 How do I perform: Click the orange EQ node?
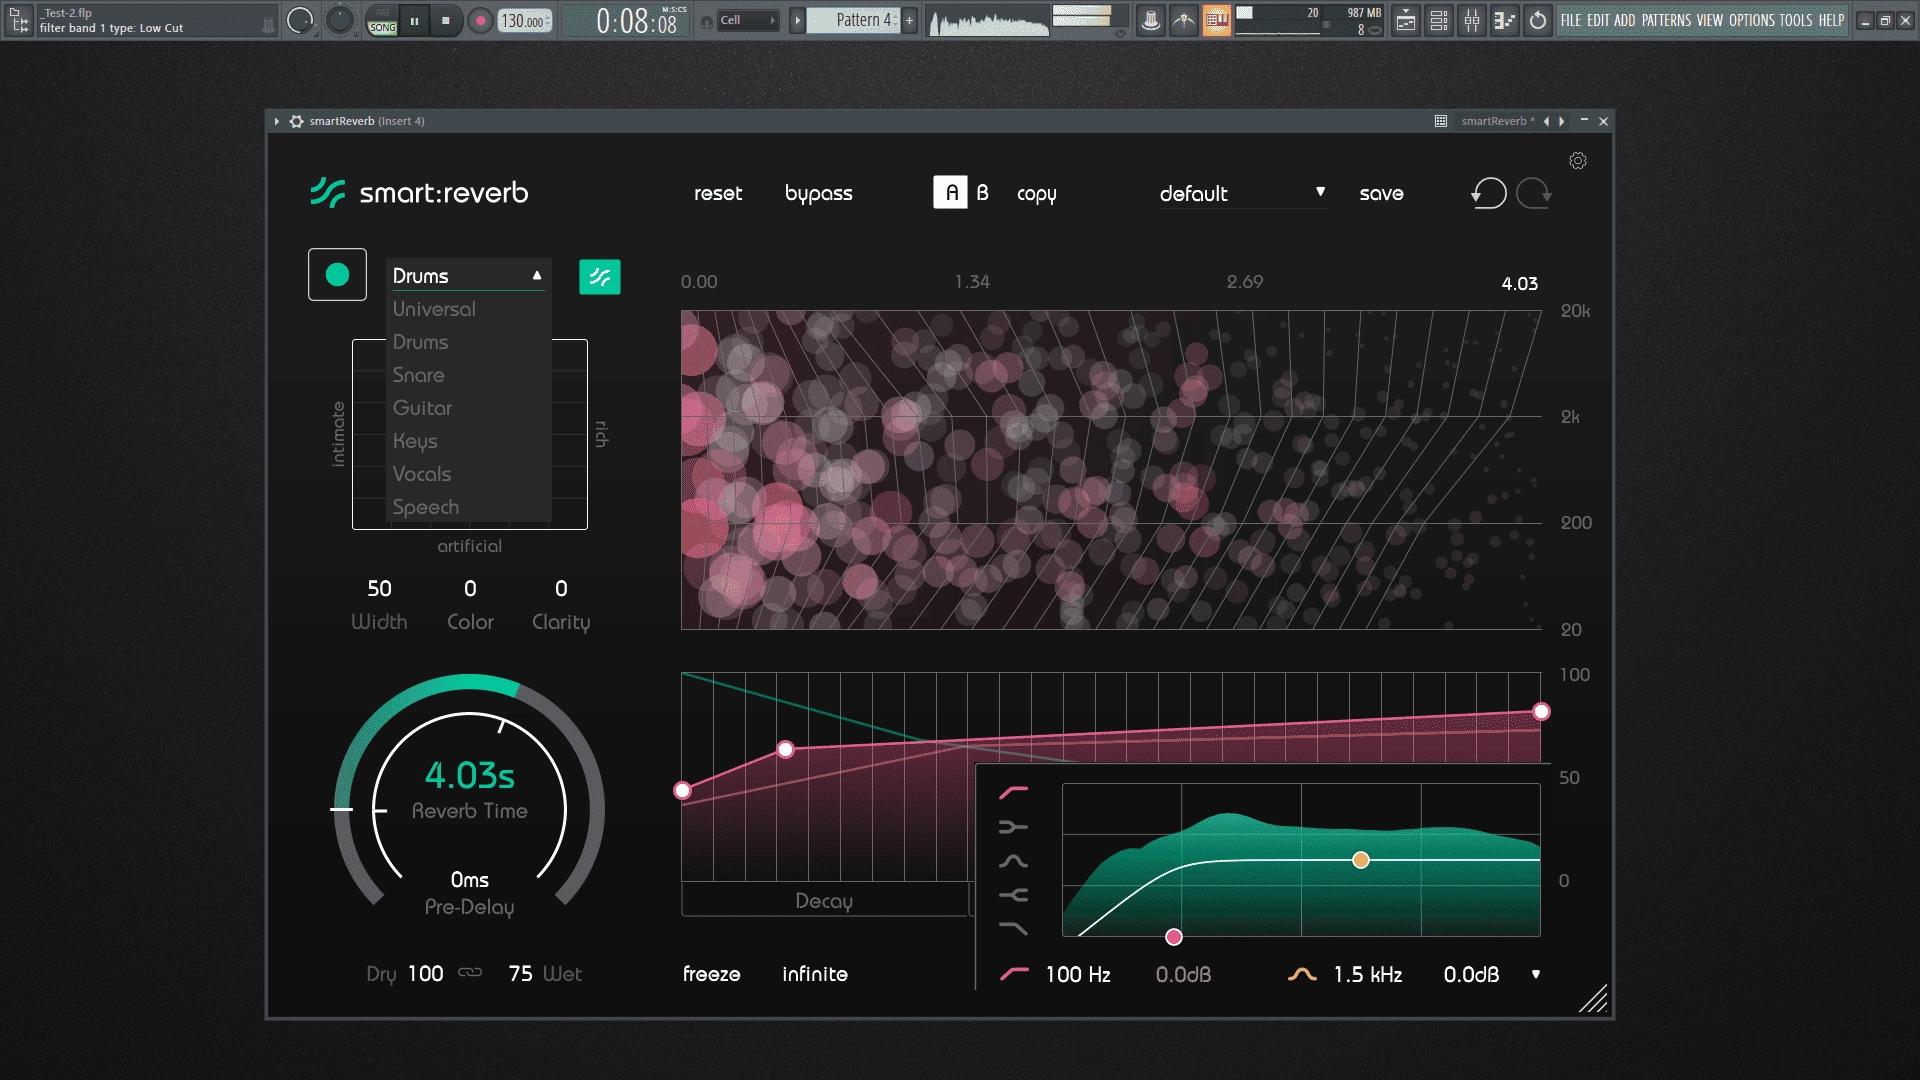pyautogui.click(x=1360, y=860)
